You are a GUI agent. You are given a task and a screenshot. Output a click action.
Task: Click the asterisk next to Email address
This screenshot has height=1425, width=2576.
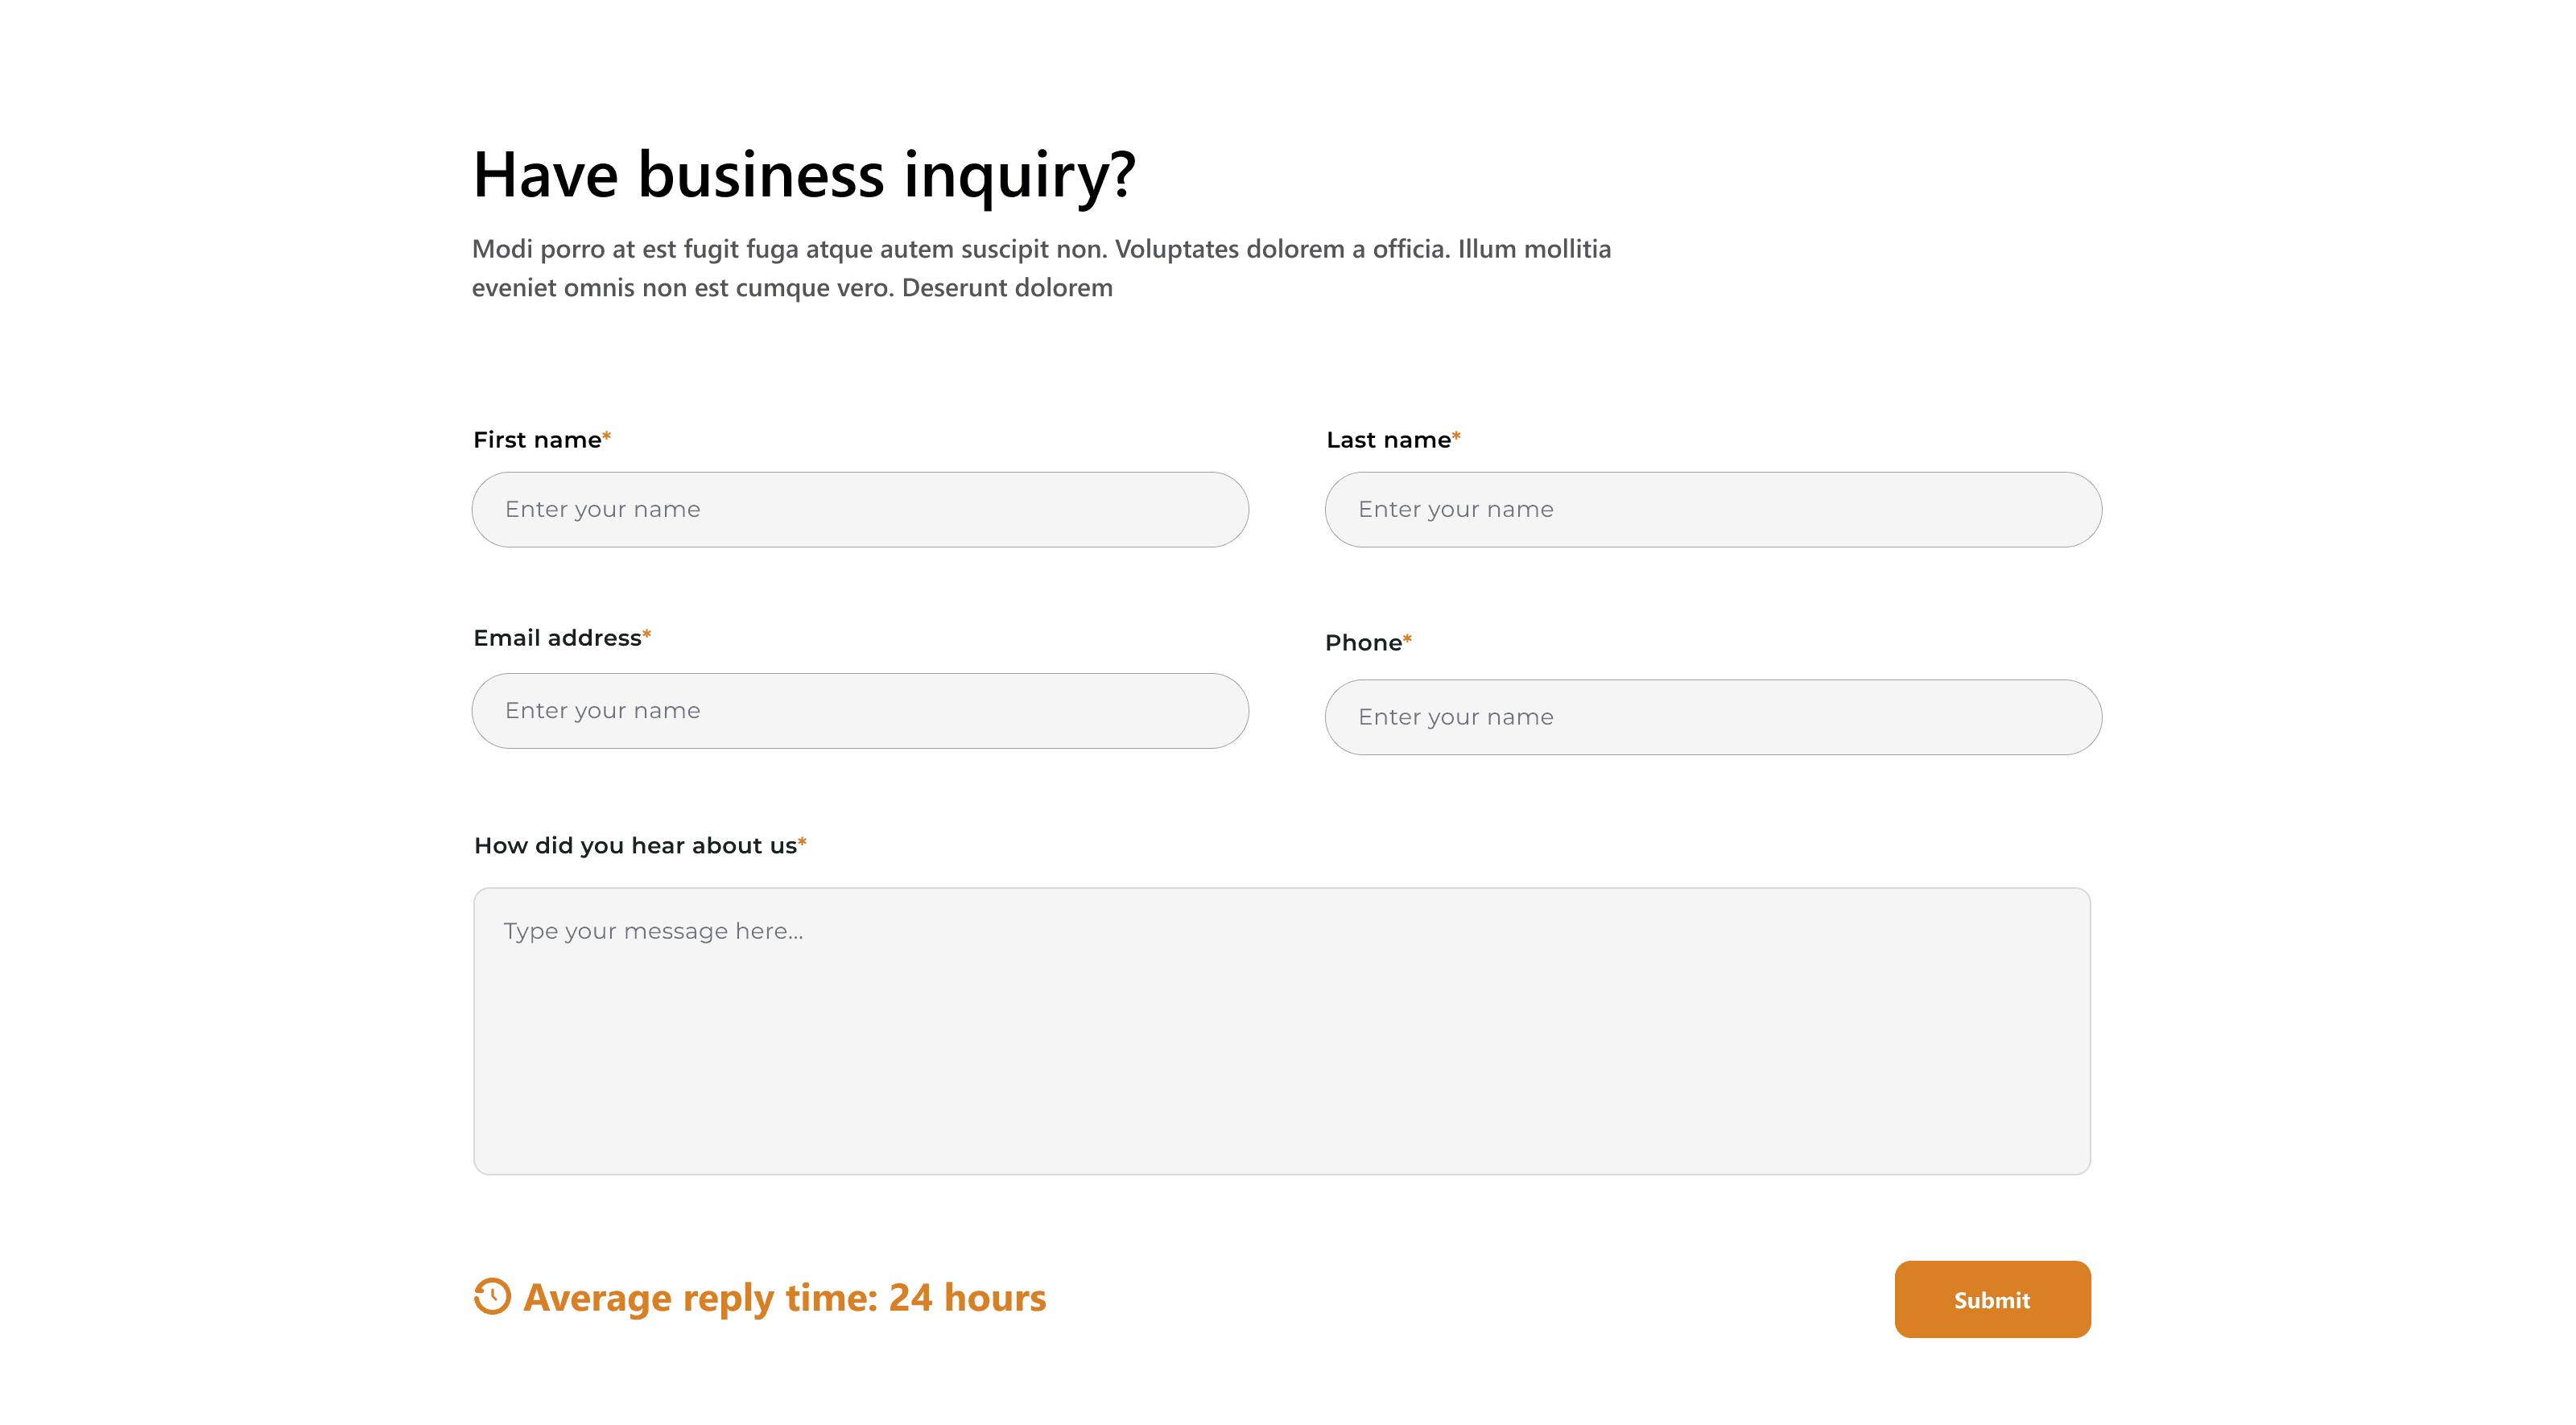pyautogui.click(x=647, y=634)
